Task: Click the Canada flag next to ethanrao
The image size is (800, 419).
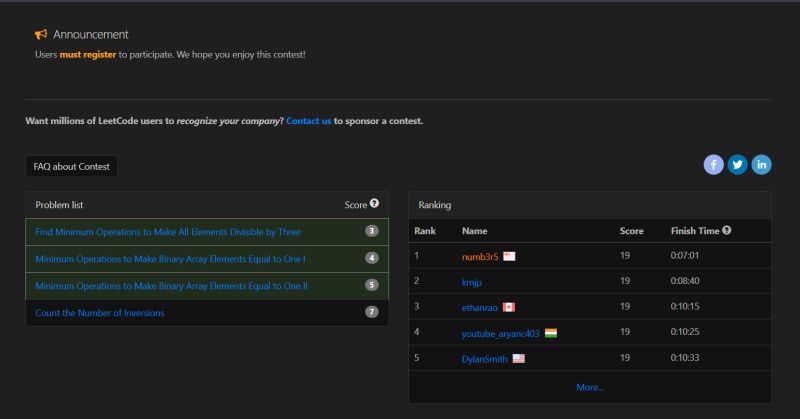Action: click(508, 307)
